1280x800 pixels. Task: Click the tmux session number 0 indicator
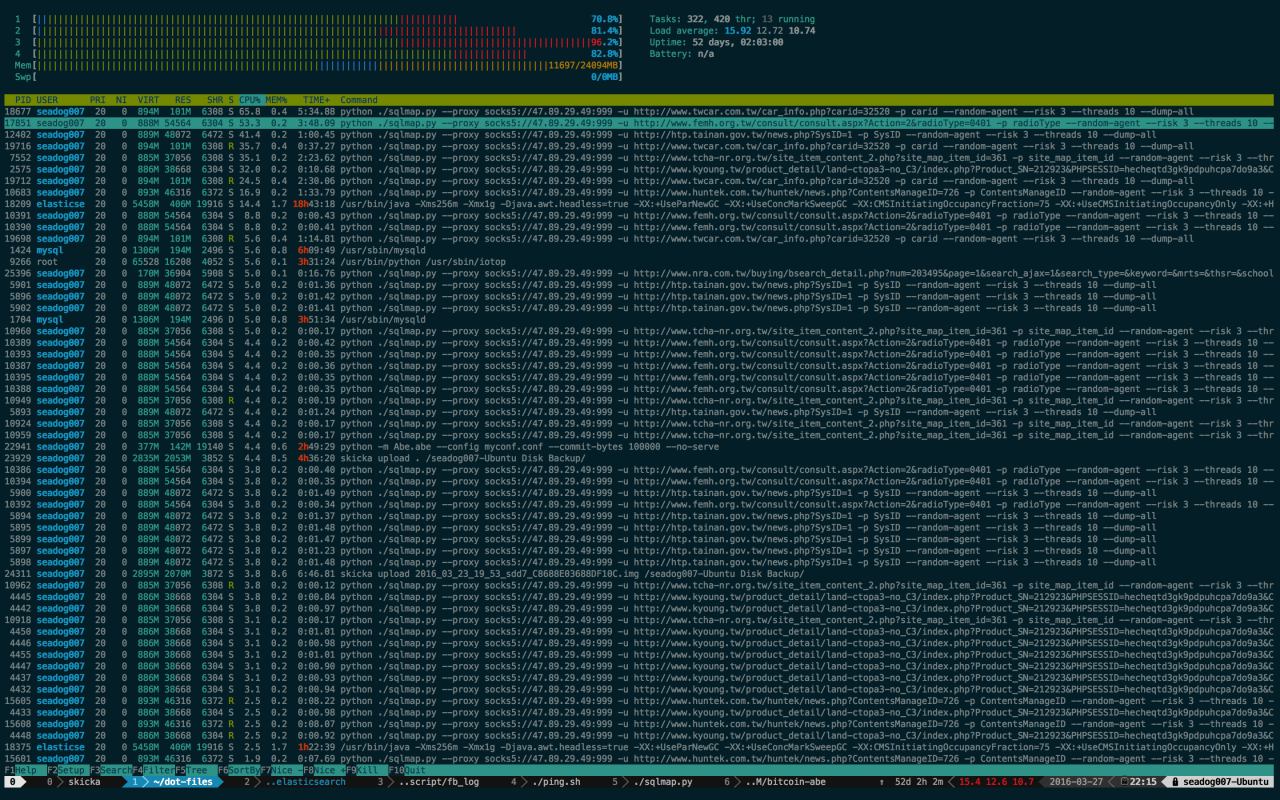coord(12,782)
